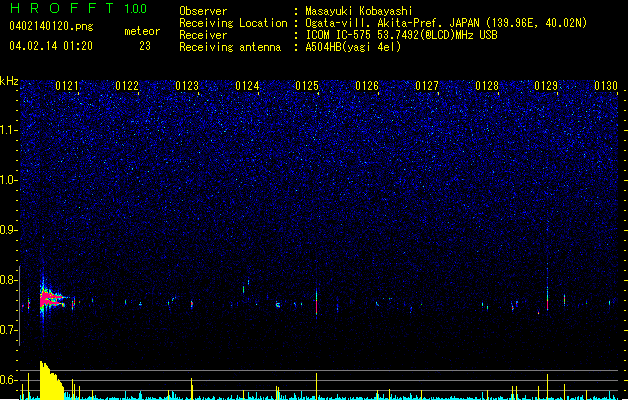Viewport: 629px width, 400px height.
Task: Click the 1.1 frequency axis label
Action: (8, 130)
